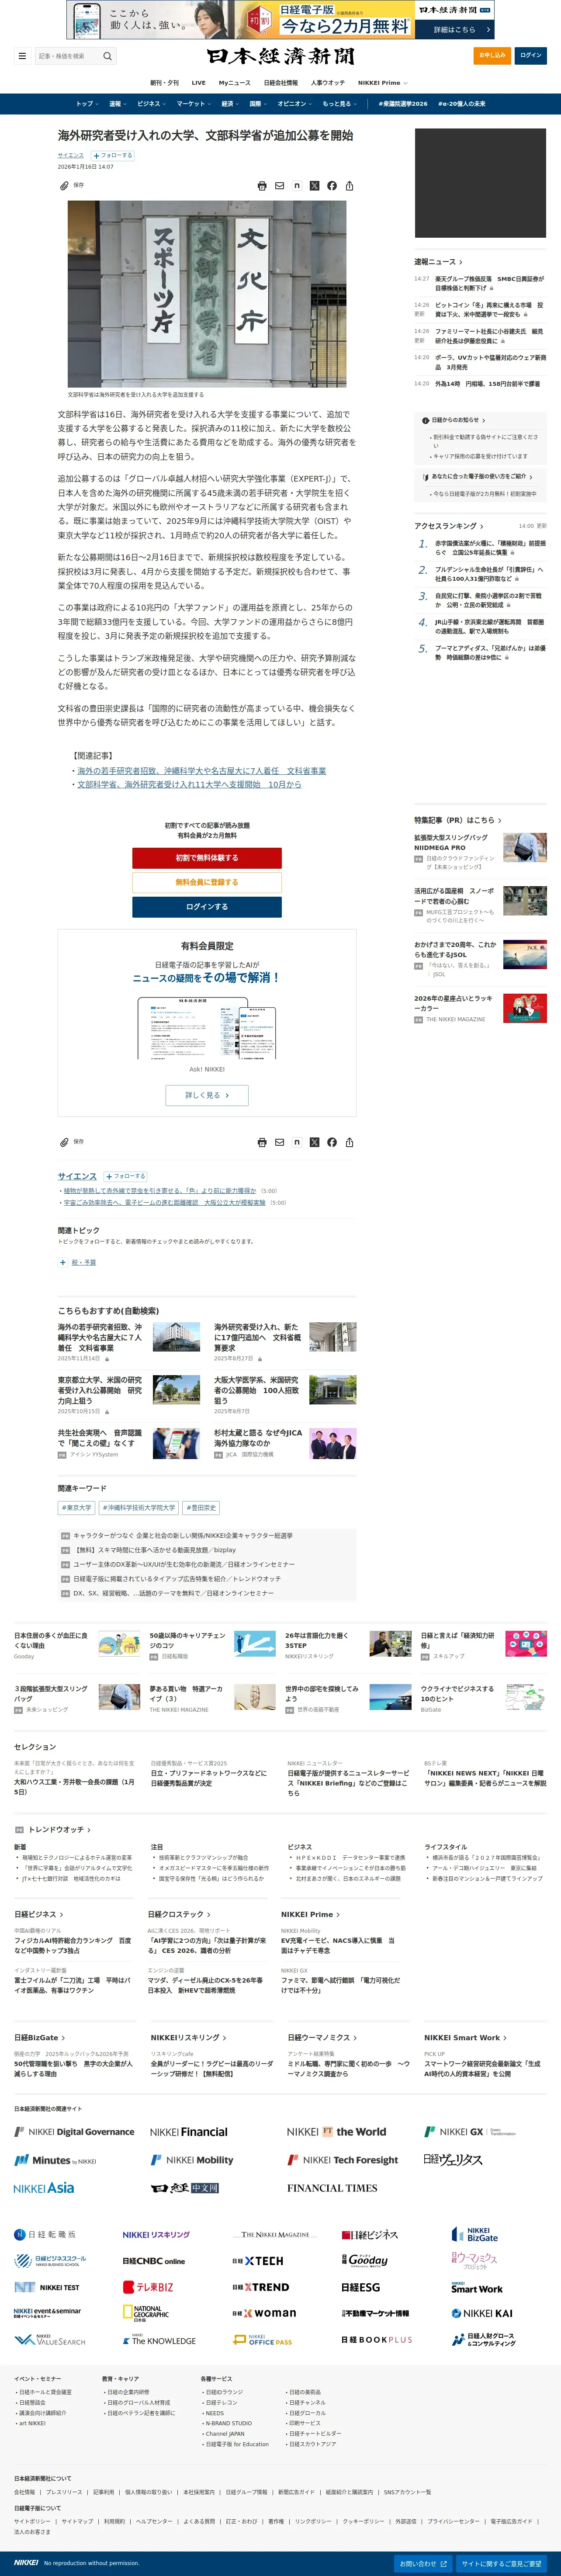561x2576 pixels.
Task: Share to note via icon under headline
Action: pyautogui.click(x=297, y=186)
